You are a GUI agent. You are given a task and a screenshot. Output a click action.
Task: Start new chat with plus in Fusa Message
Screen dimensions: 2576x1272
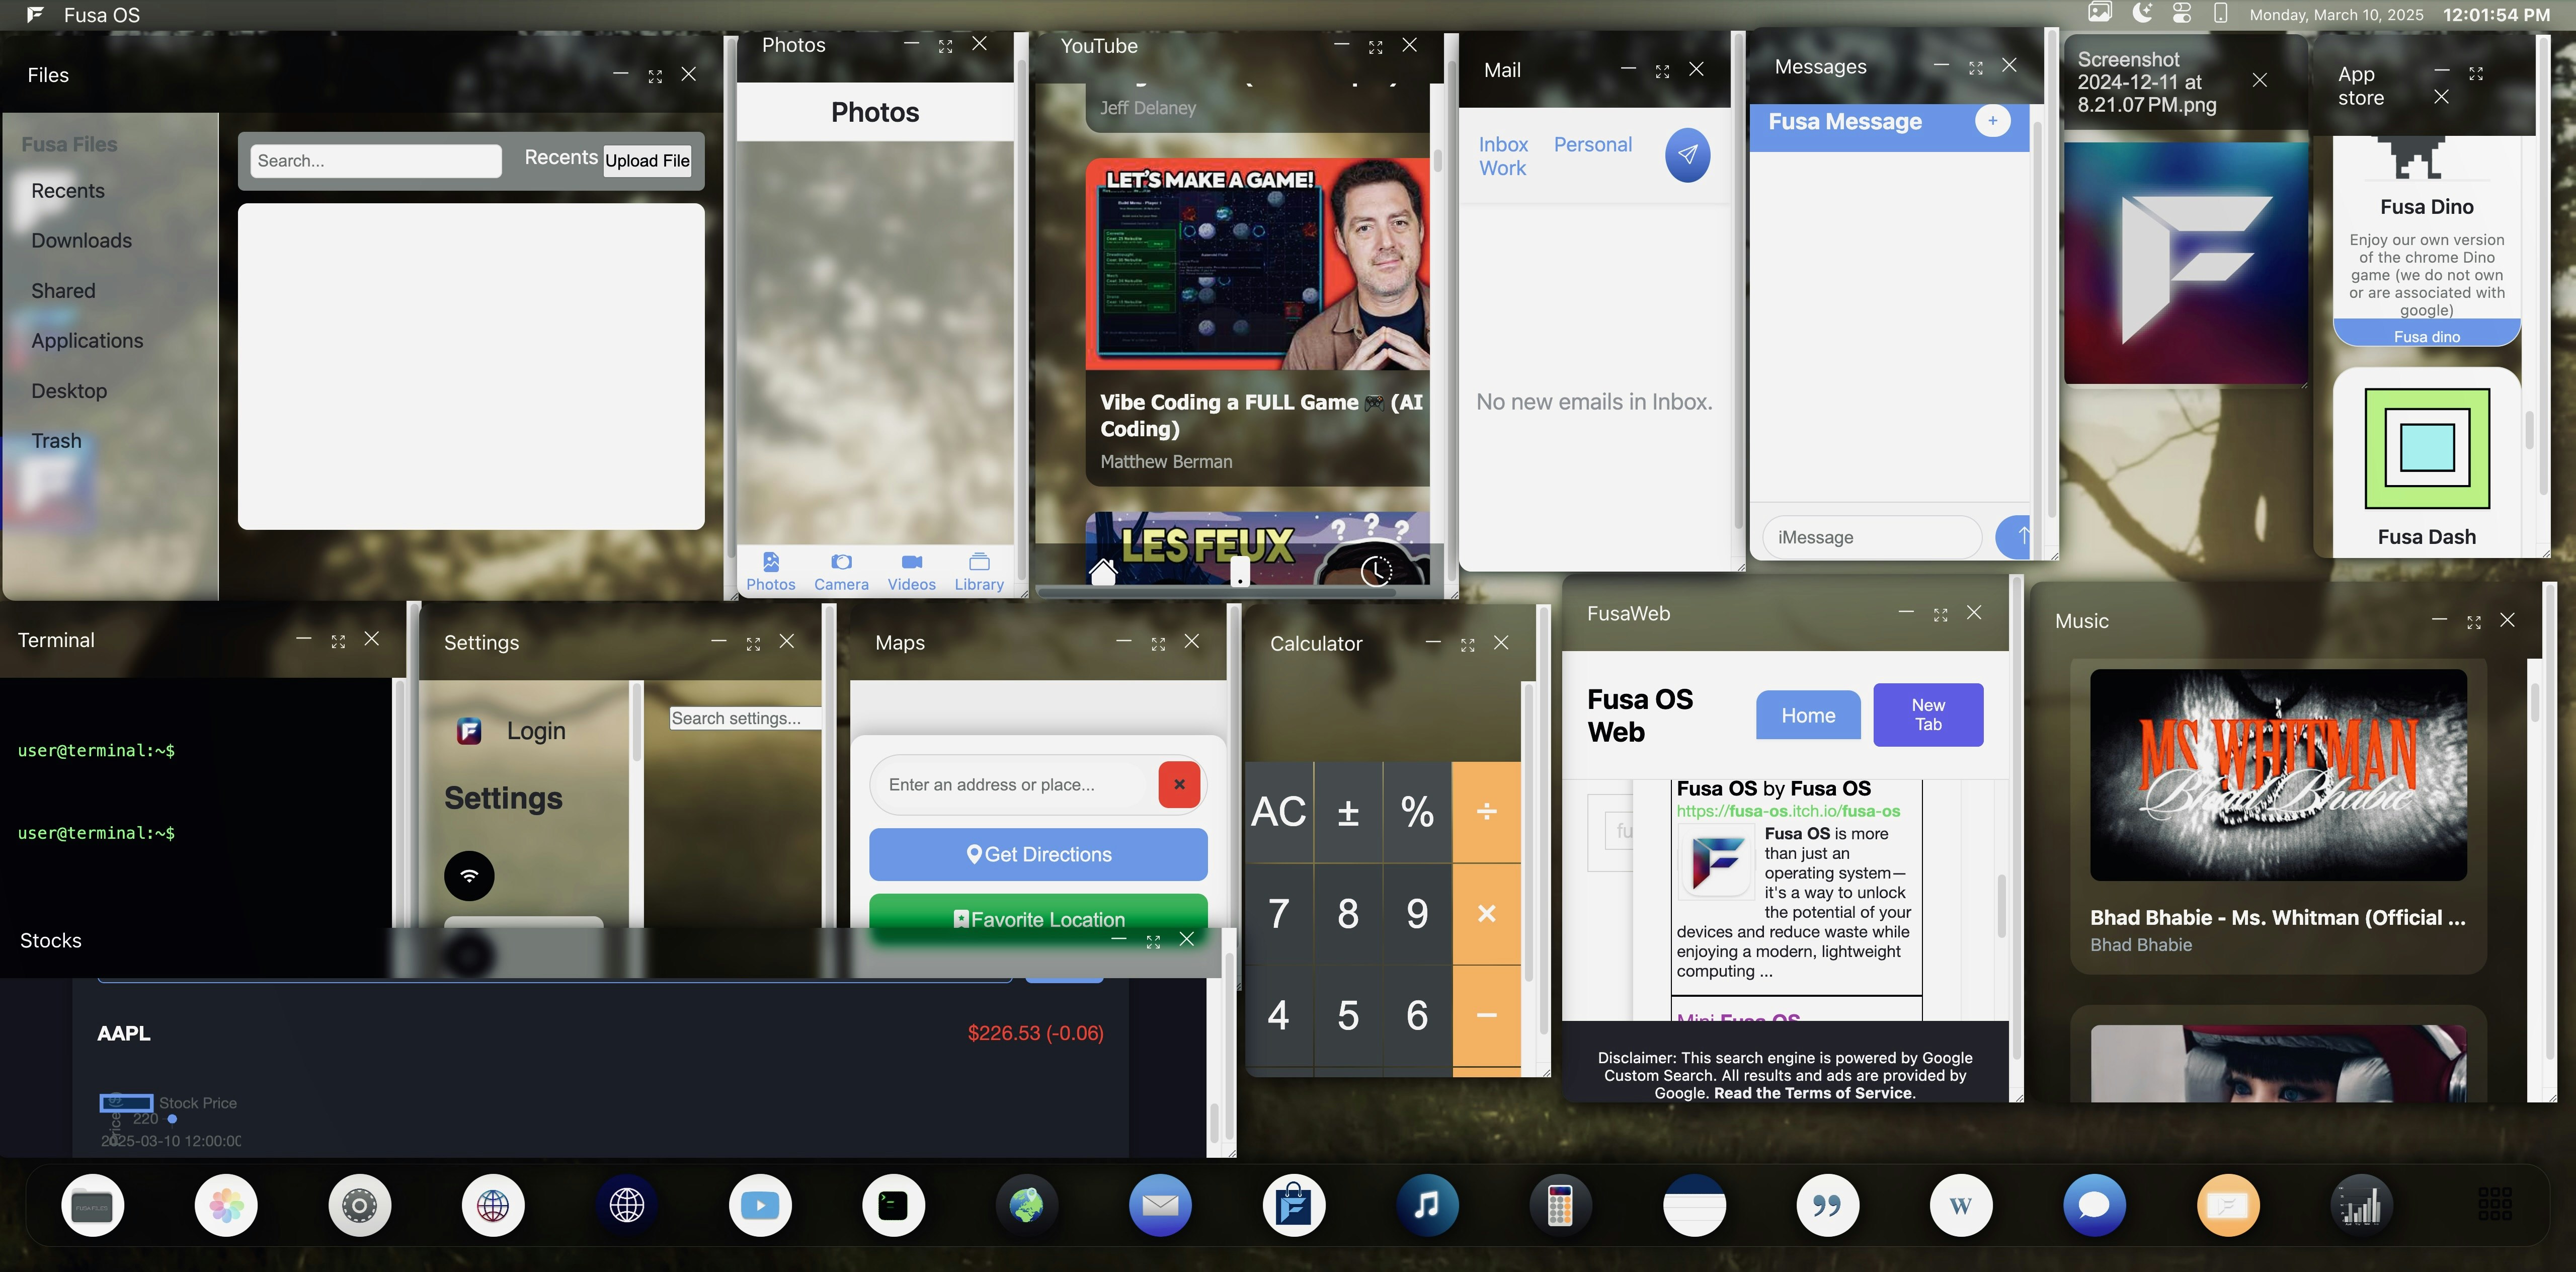1993,121
